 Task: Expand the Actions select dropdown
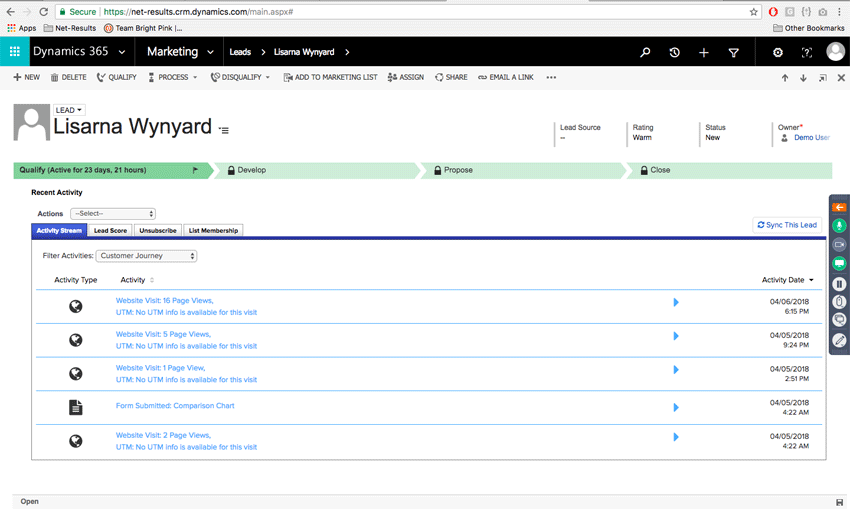(x=112, y=214)
